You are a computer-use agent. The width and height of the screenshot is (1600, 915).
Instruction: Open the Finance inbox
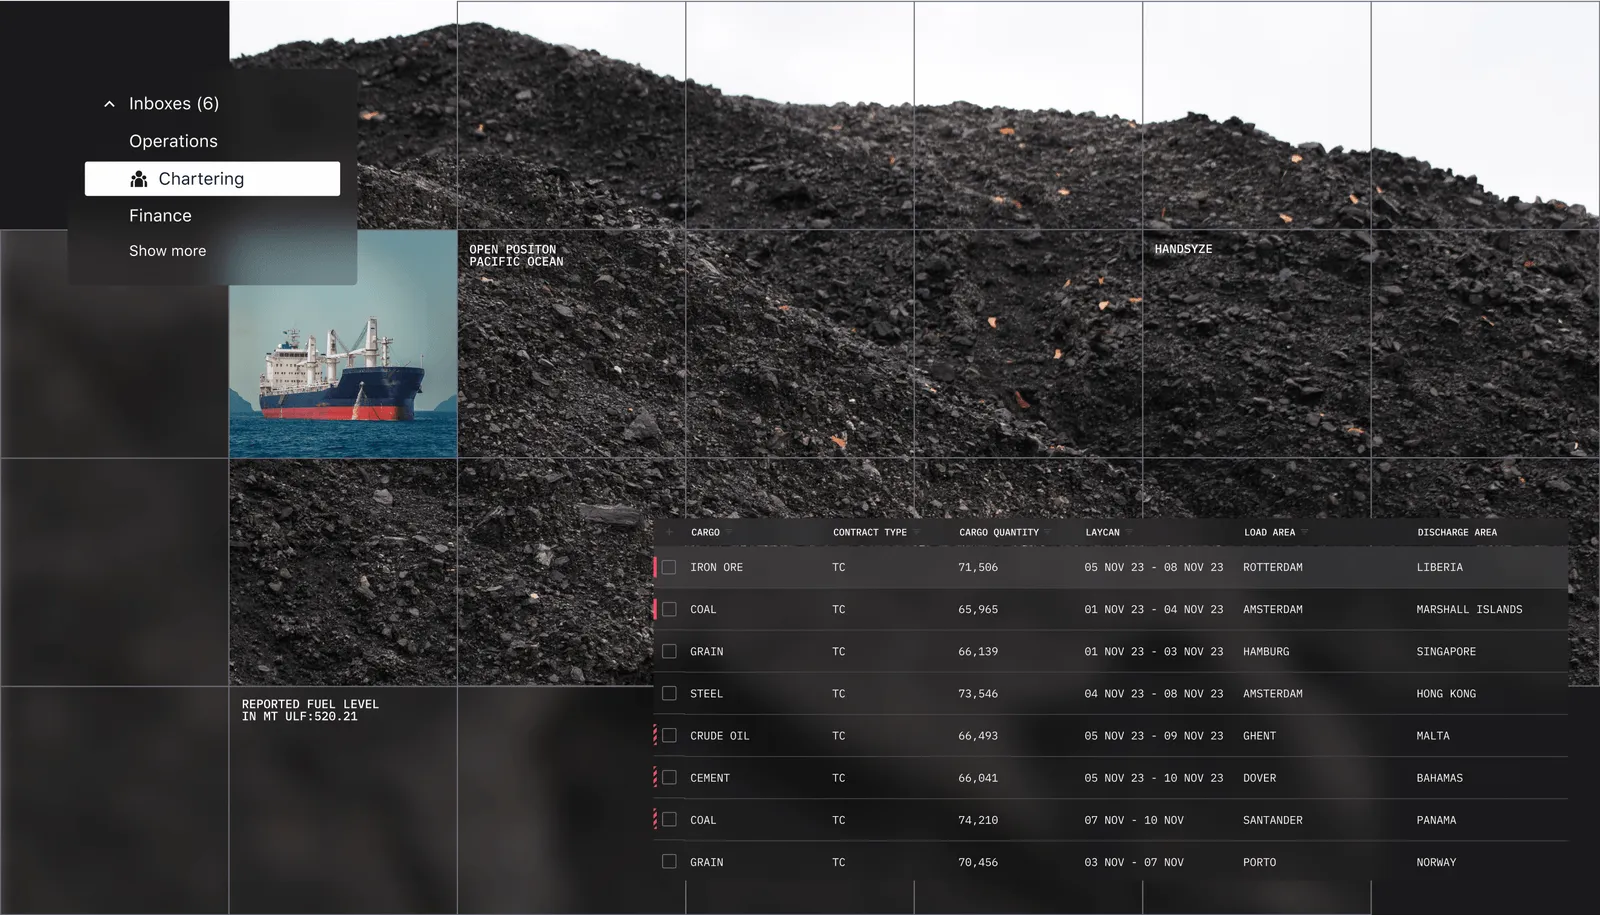coord(160,215)
